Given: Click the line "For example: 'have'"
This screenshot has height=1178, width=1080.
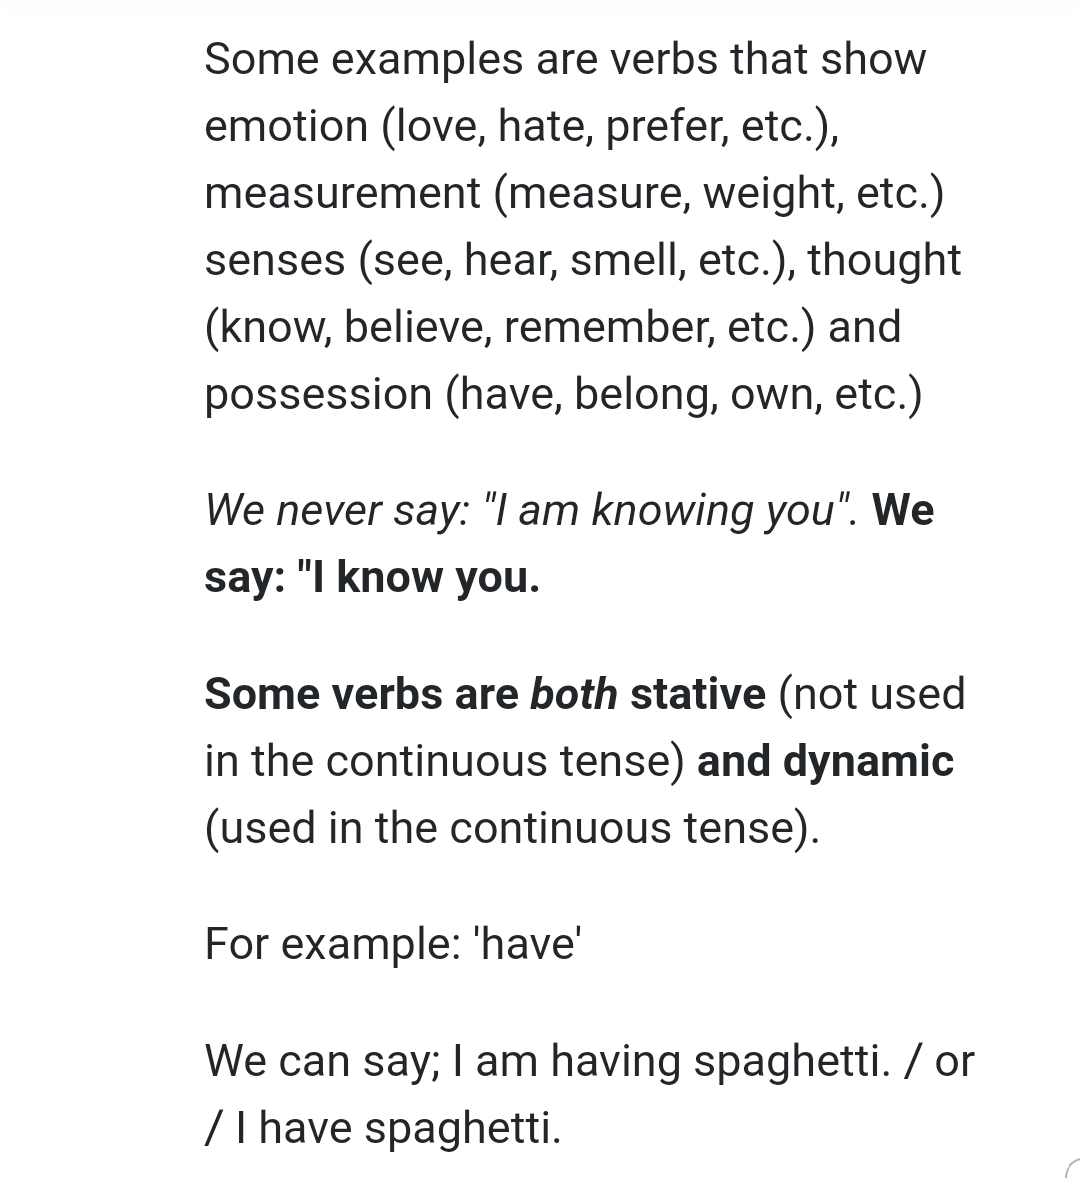Looking at the screenshot, I should [x=393, y=943].
